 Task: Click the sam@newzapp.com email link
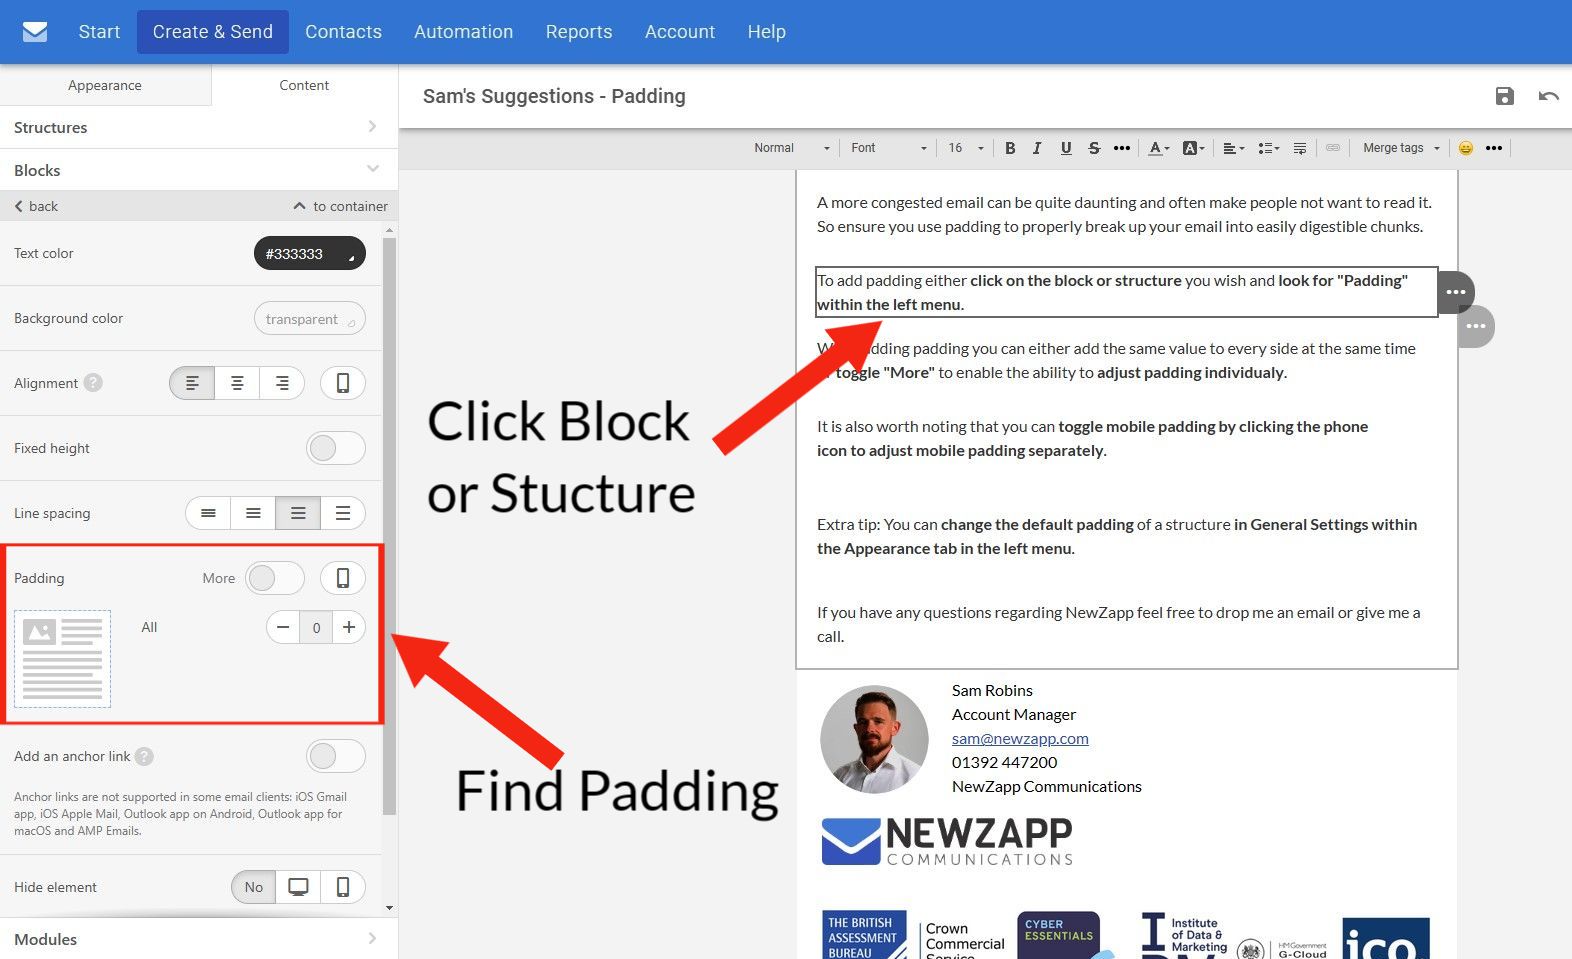1020,738
